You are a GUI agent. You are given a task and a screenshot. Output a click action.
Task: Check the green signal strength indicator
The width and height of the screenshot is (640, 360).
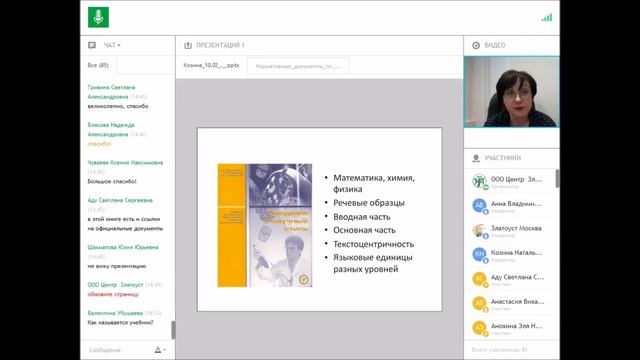tap(547, 17)
